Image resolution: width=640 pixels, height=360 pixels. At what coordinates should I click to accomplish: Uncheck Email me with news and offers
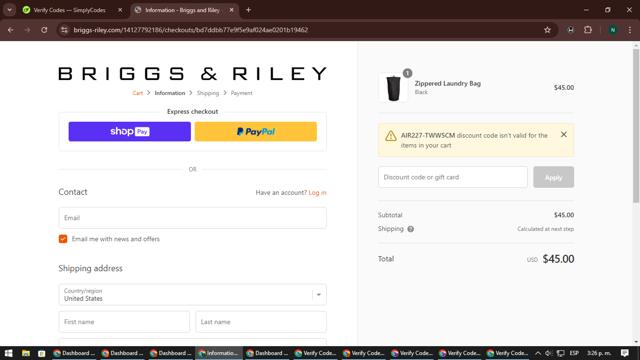coord(63,239)
